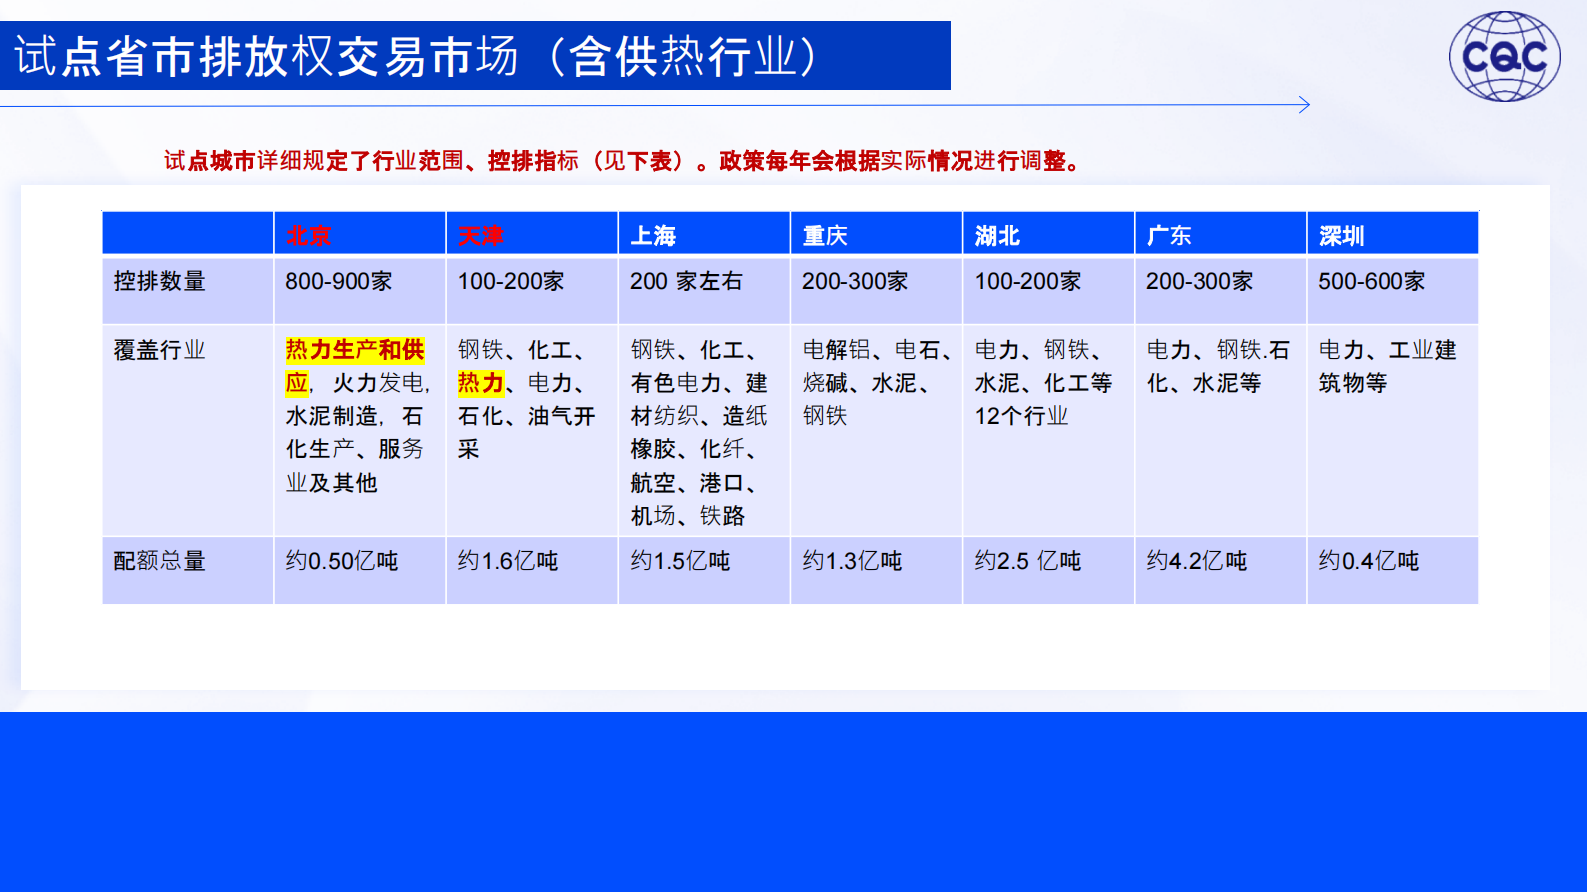Select the 控排数量 row label
The height and width of the screenshot is (892, 1587).
[x=159, y=281]
